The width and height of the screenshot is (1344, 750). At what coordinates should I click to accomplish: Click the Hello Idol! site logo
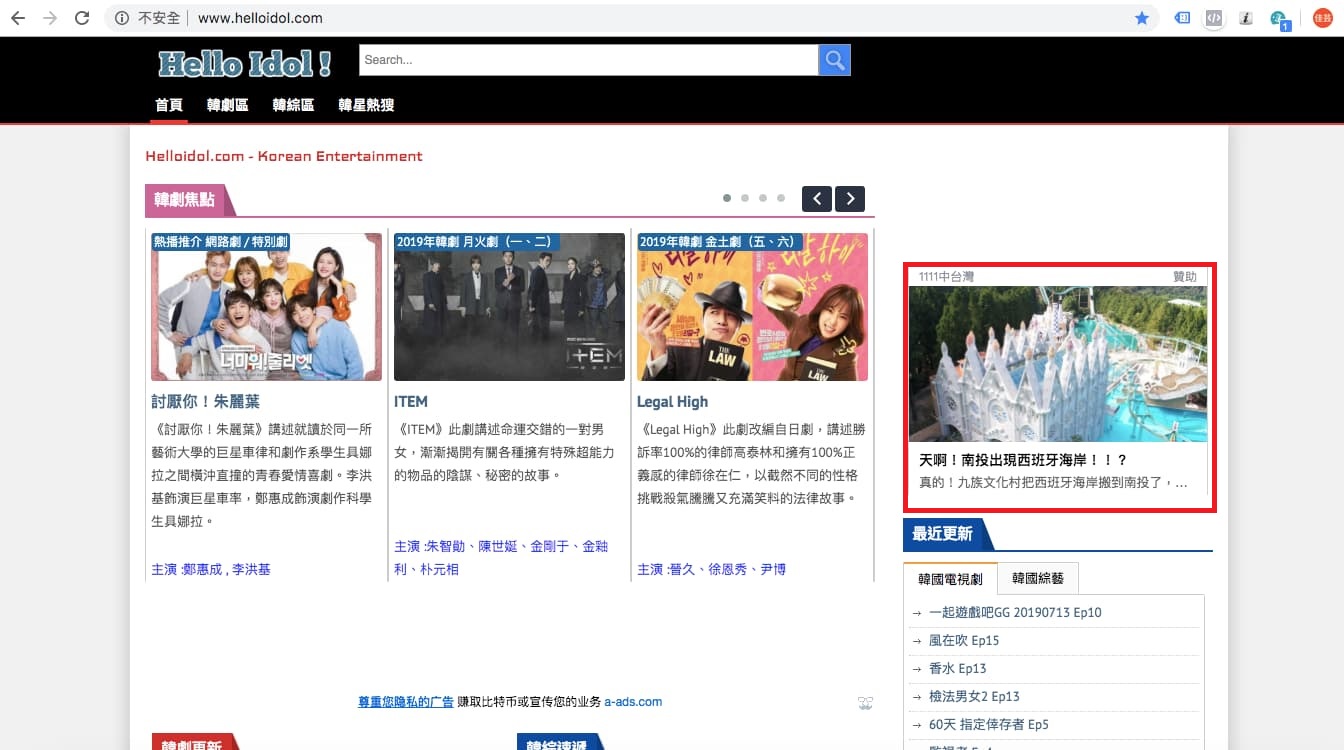pyautogui.click(x=245, y=63)
